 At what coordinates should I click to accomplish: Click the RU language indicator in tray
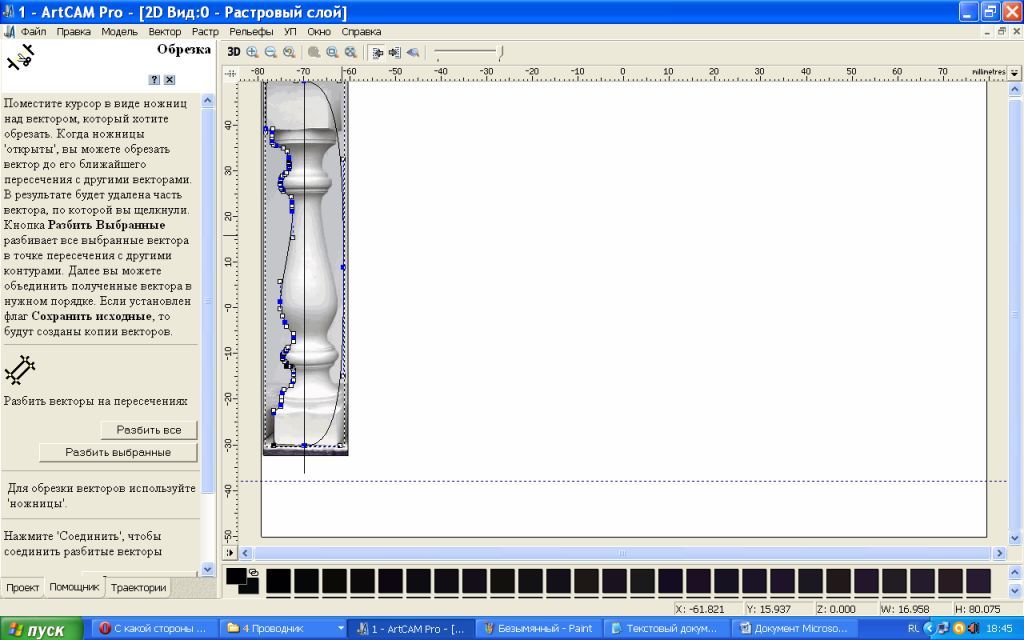pos(913,628)
